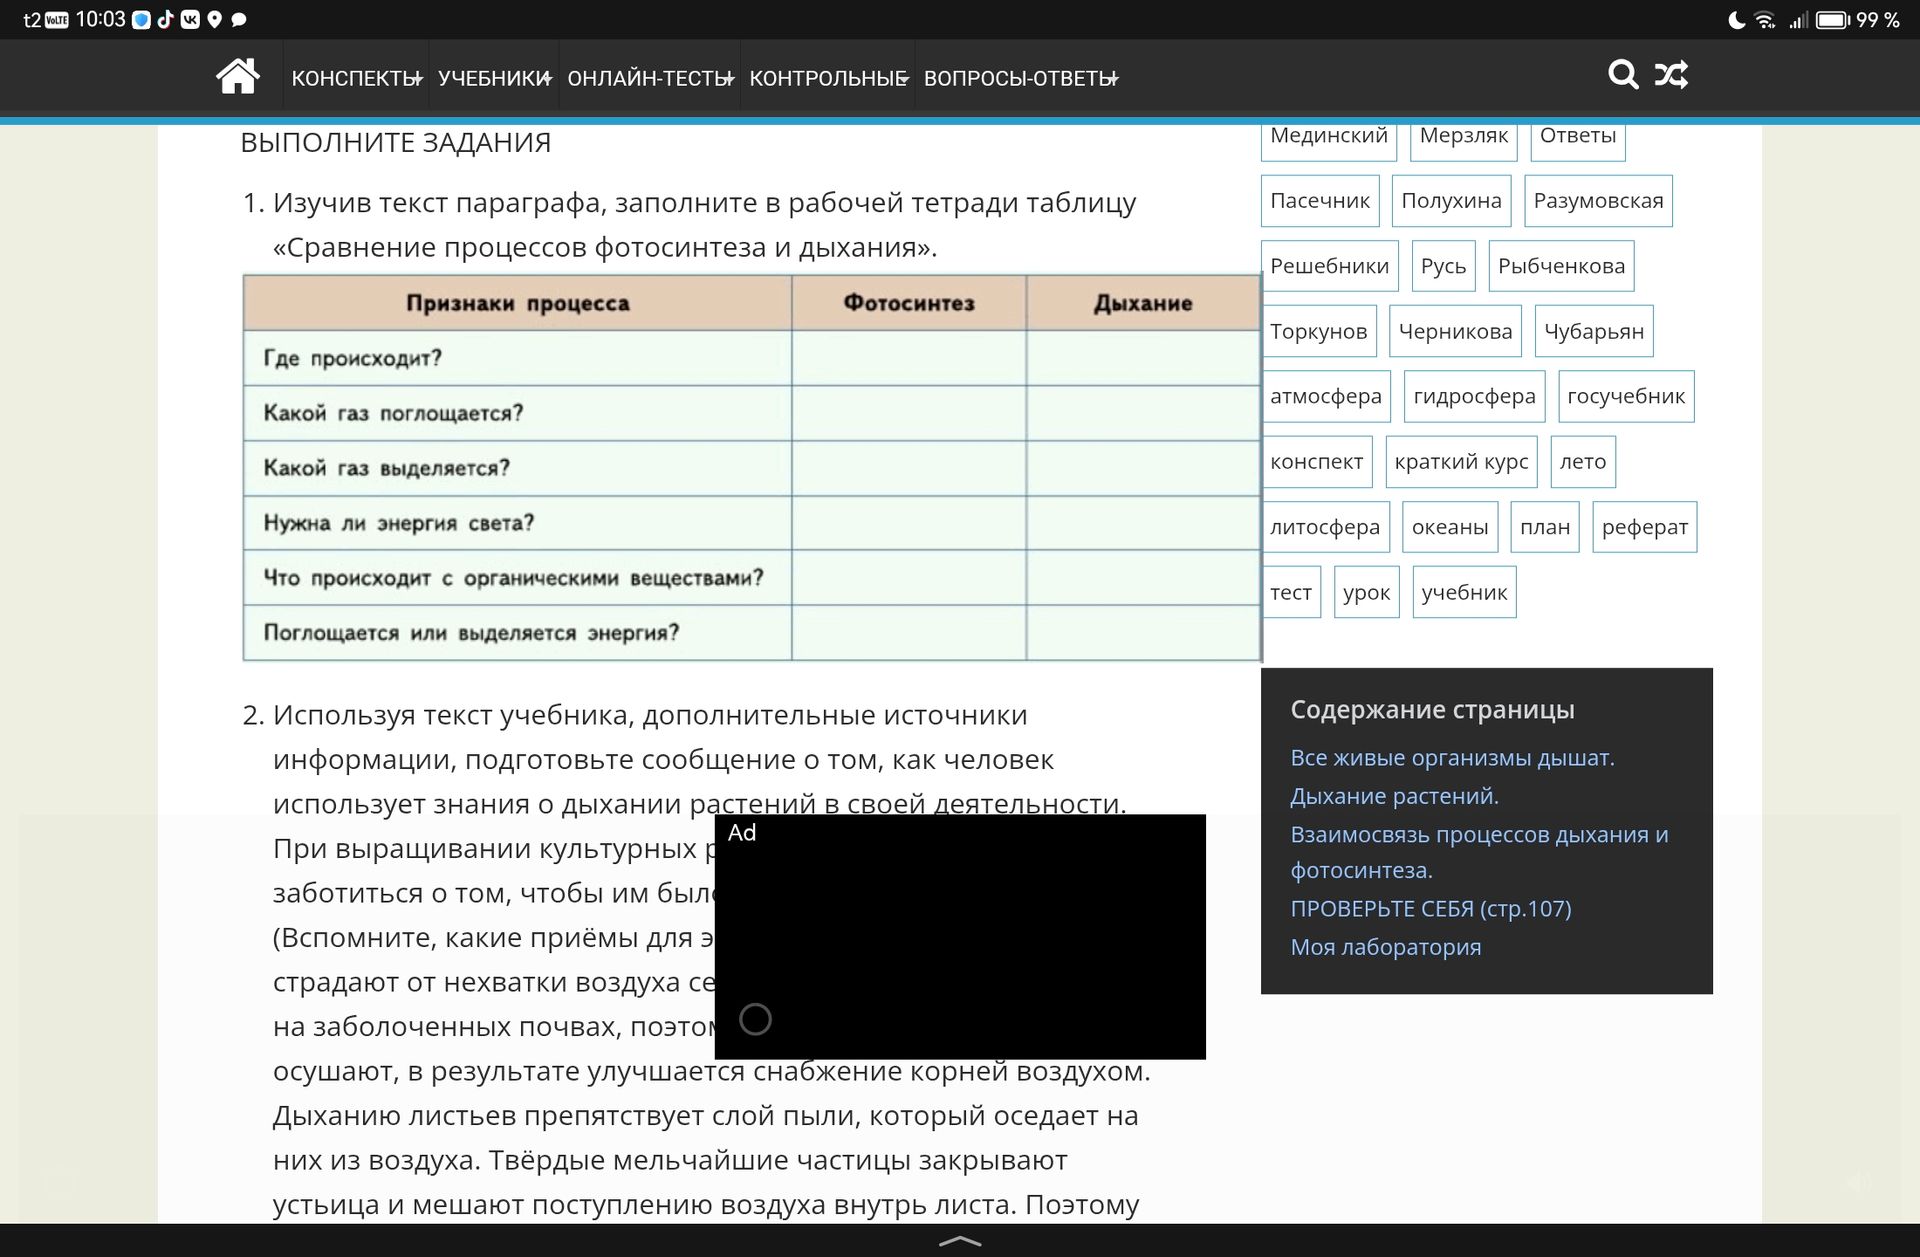Open the атмосфера tag
Viewport: 1920px width, 1257px height.
click(x=1326, y=396)
